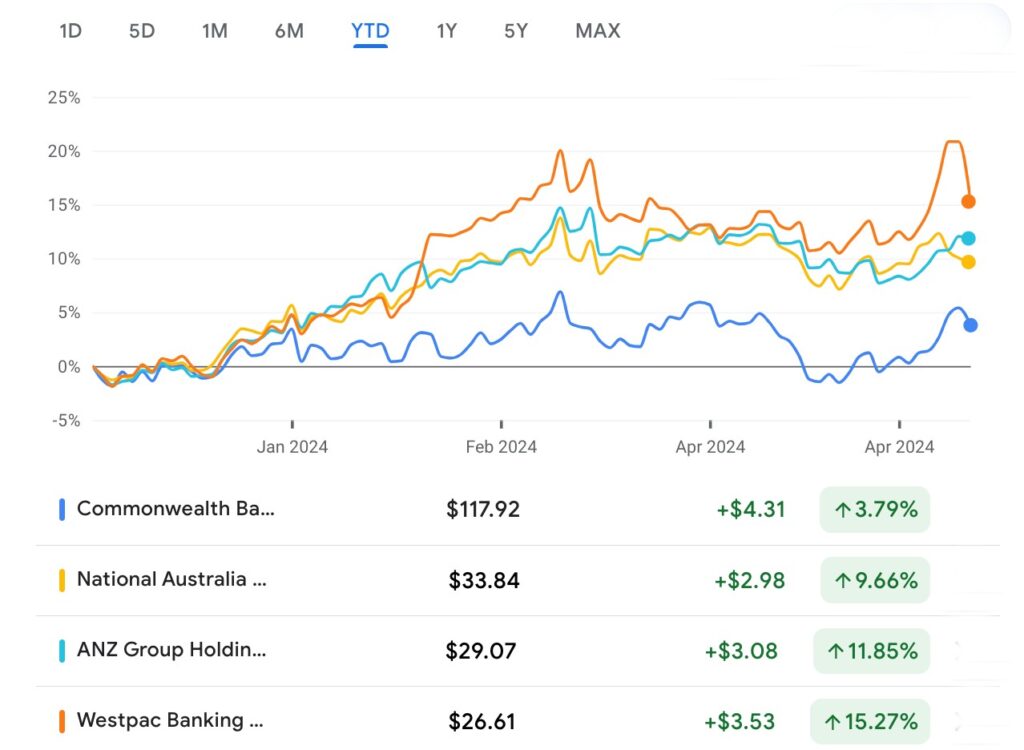Click the 9.66% gain badge
Viewport: 1024px width, 750px height.
(875, 580)
